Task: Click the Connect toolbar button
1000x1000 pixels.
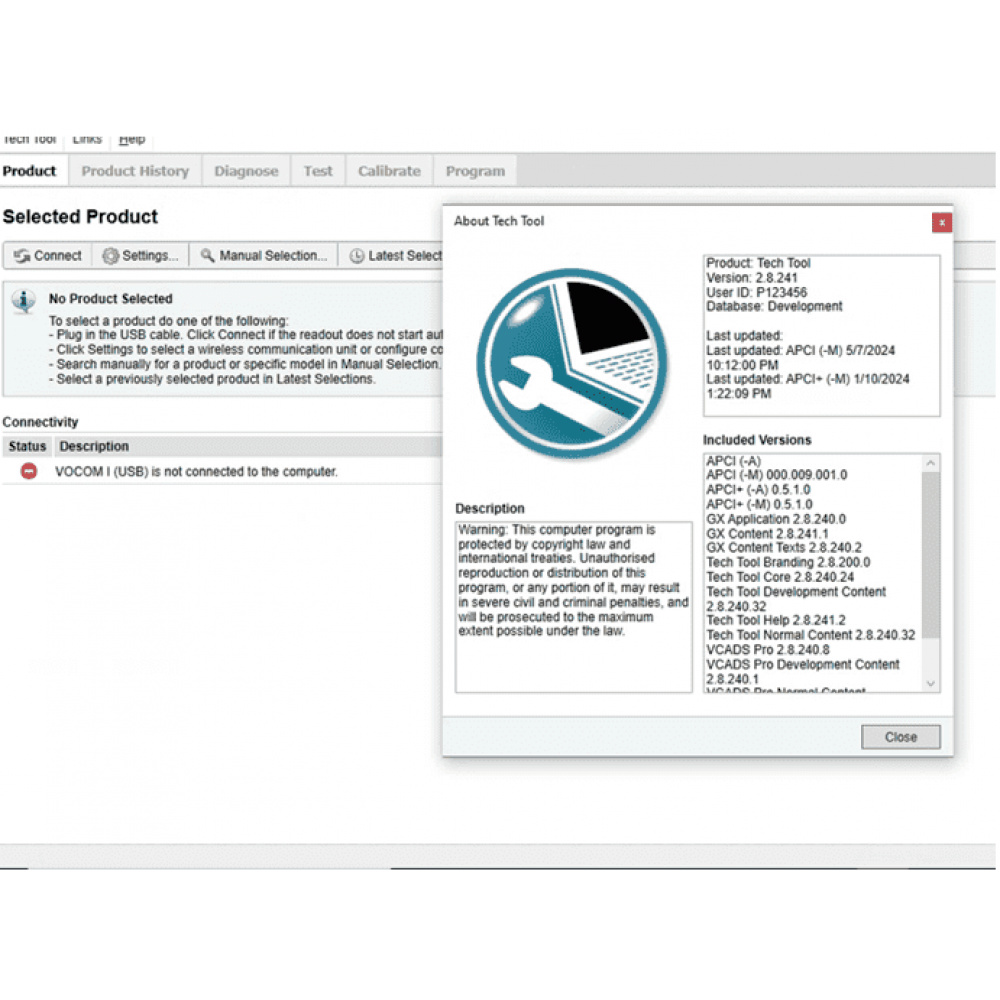Action: click(x=48, y=256)
